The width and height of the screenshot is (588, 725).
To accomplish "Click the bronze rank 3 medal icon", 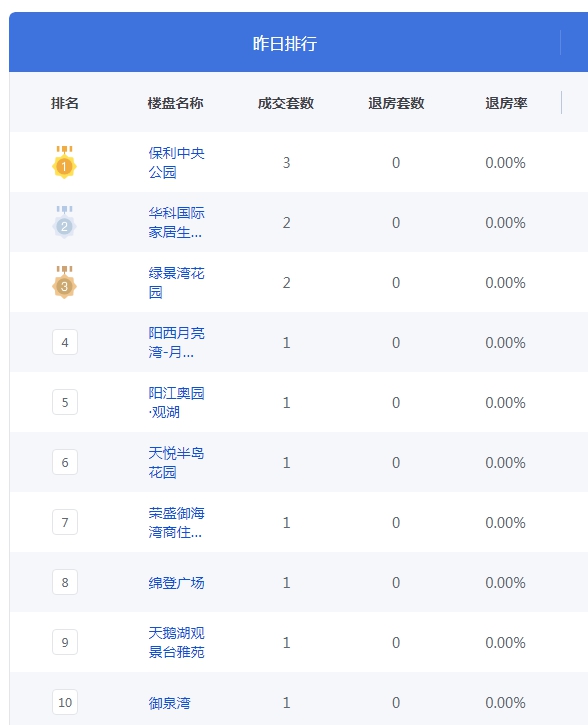I will pos(64,283).
